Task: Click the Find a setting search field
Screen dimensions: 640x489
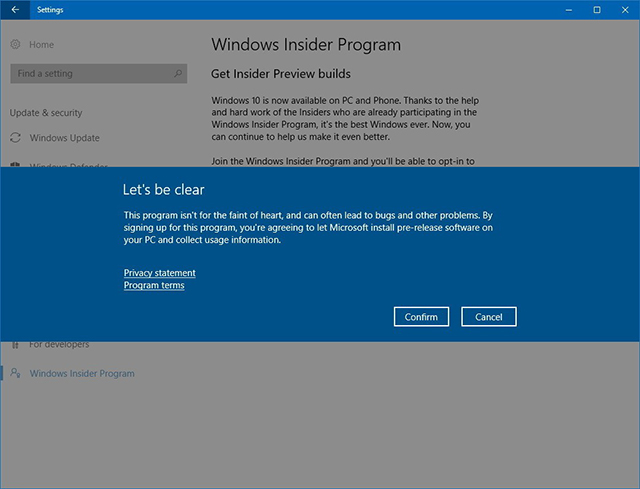Action: tap(90, 73)
